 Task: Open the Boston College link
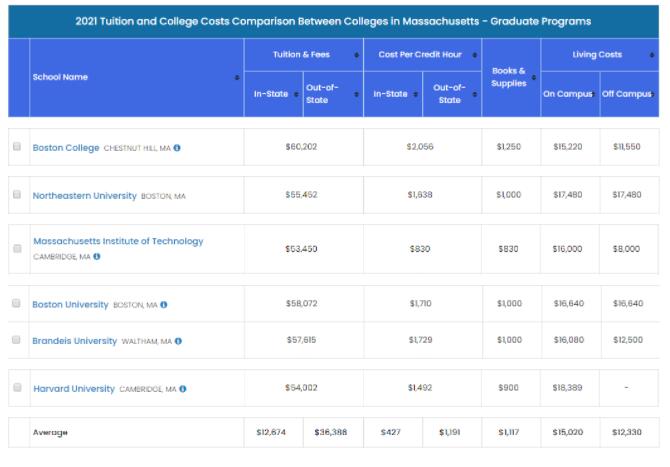pos(66,148)
